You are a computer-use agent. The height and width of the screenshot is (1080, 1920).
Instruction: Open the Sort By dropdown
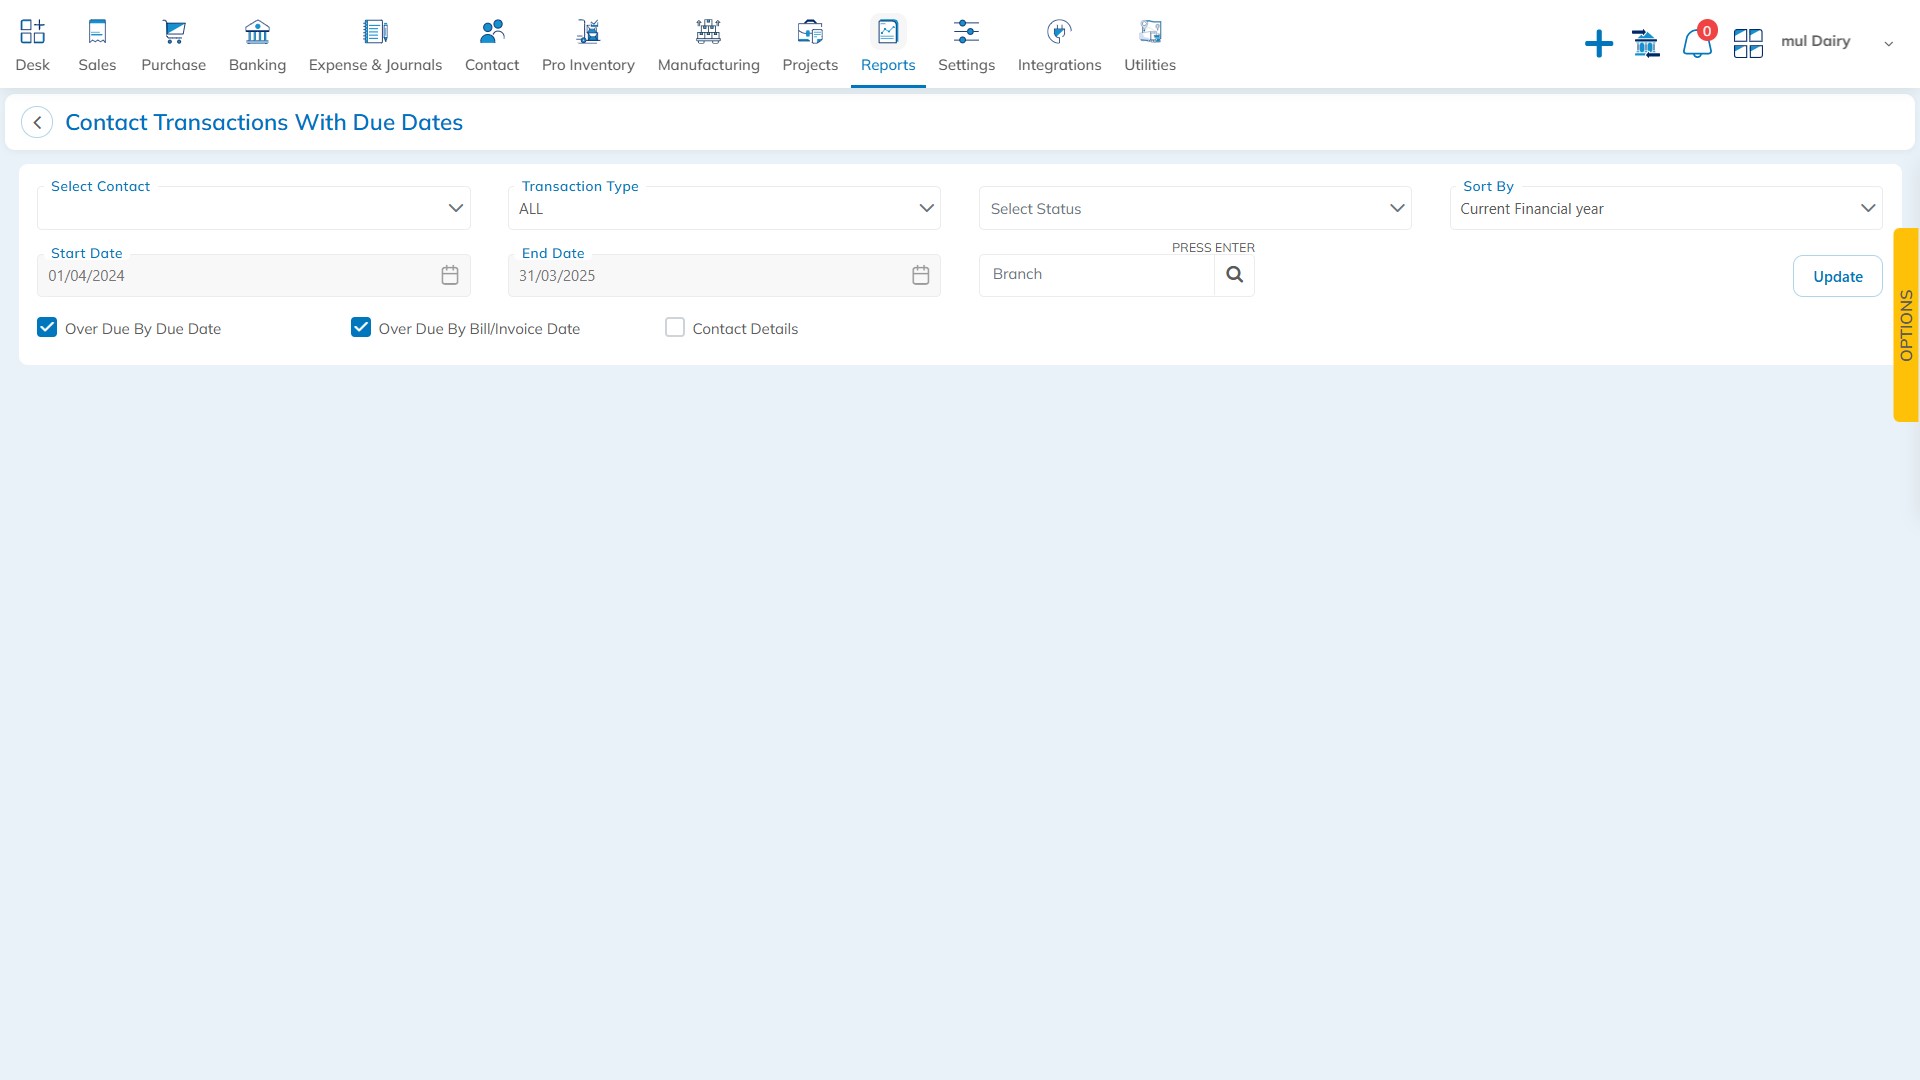[1666, 208]
